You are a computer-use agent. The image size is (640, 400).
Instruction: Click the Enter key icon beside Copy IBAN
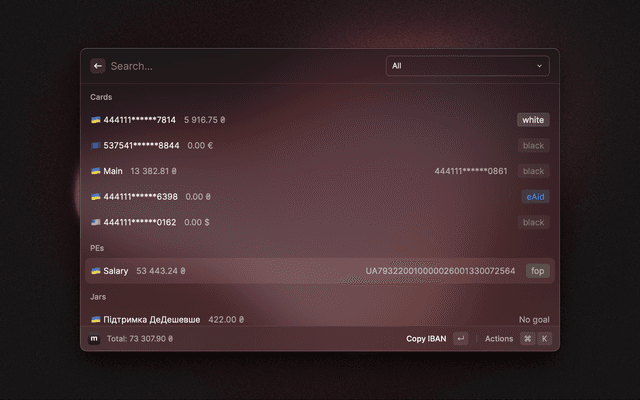[460, 339]
